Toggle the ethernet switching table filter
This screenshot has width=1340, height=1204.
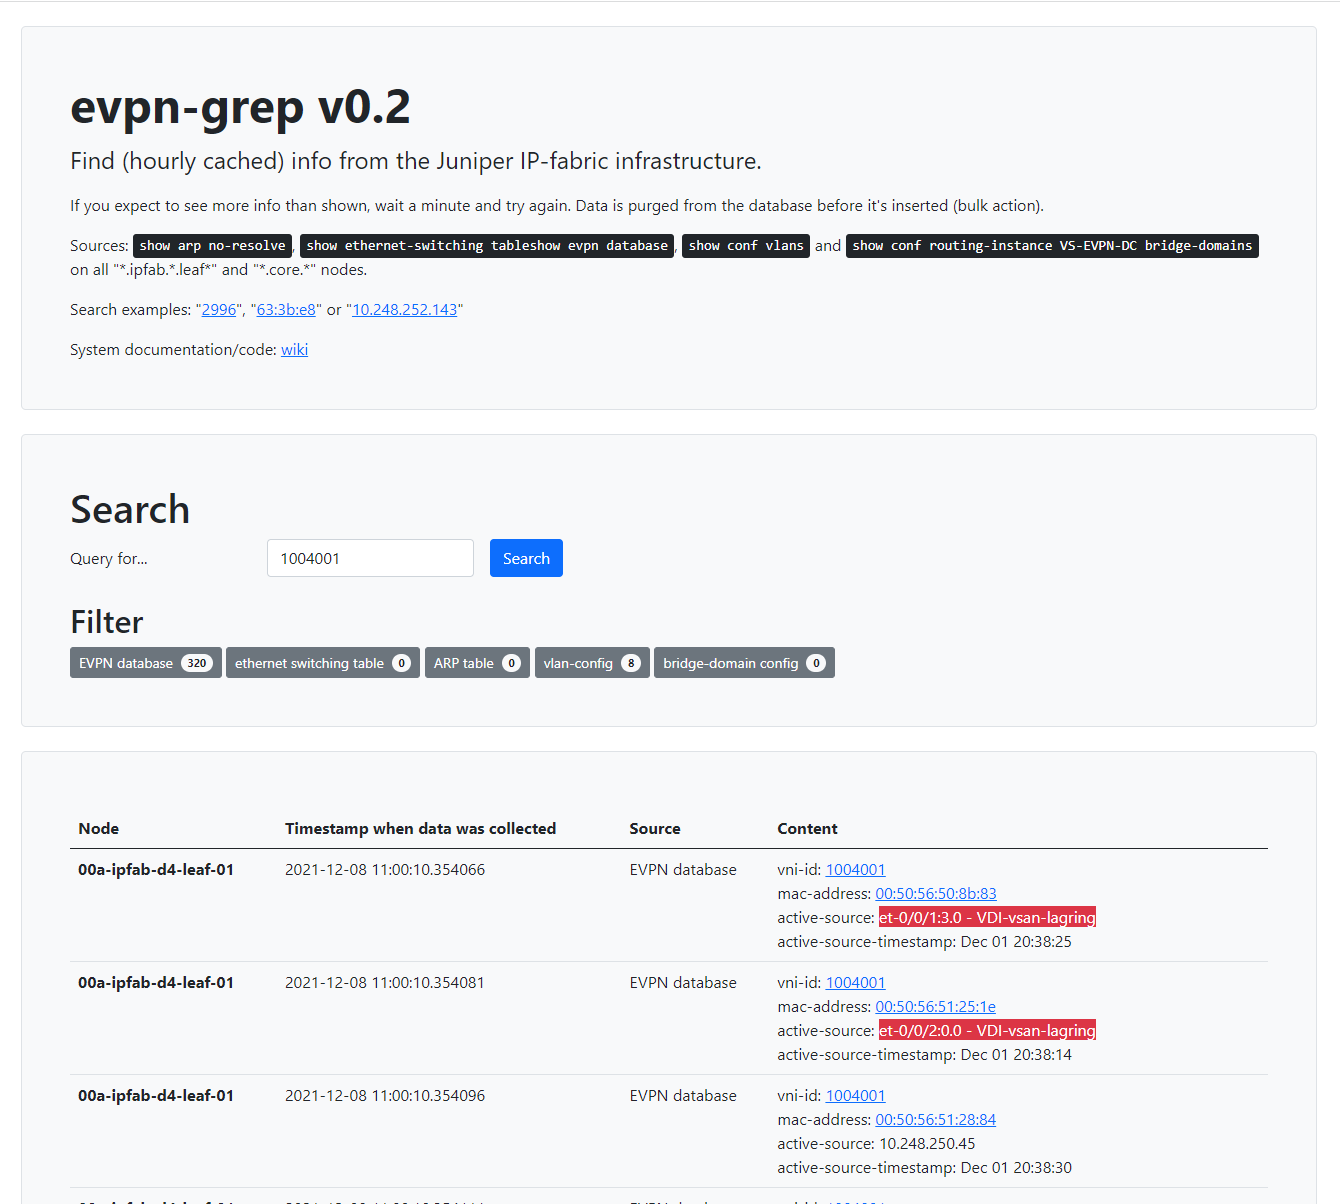point(323,663)
